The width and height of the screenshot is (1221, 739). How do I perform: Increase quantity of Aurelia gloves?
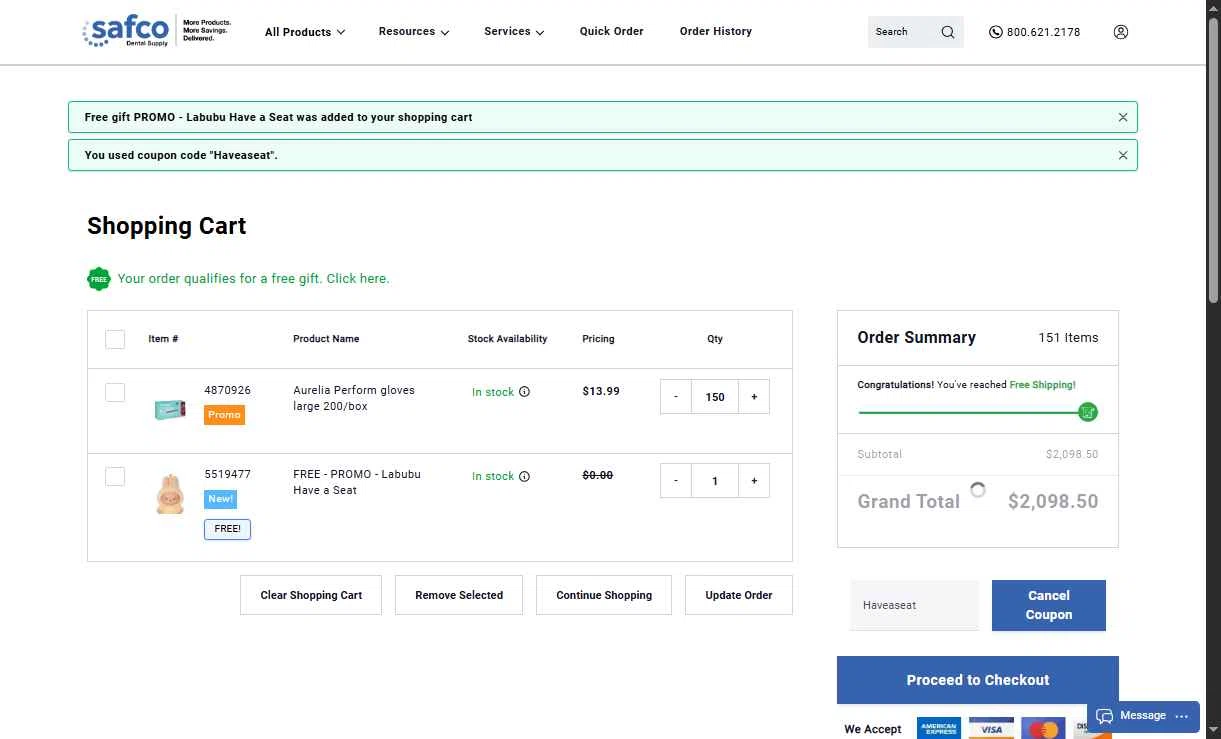[x=754, y=397]
